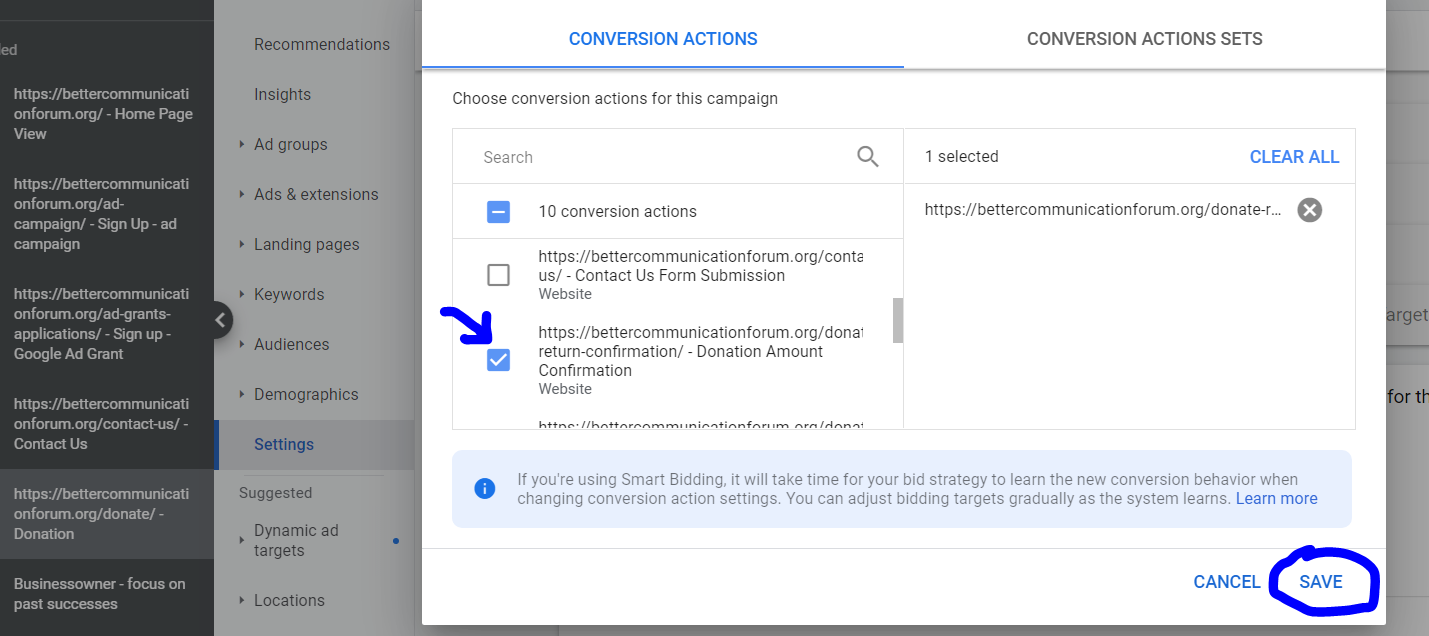Click the selected donate-return URL text
This screenshot has height=636, width=1429.
1103,210
